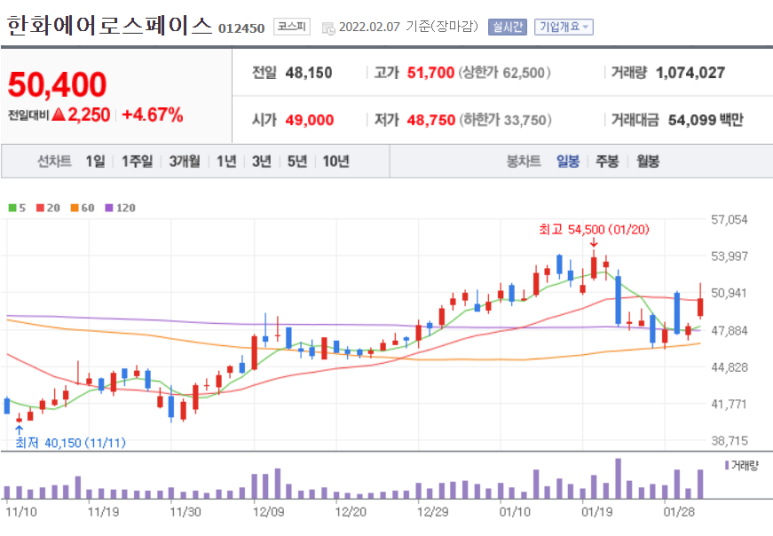Viewport: 773px width, 536px height.
Task: Click the 저가 value 48,750
Action: click(x=431, y=120)
